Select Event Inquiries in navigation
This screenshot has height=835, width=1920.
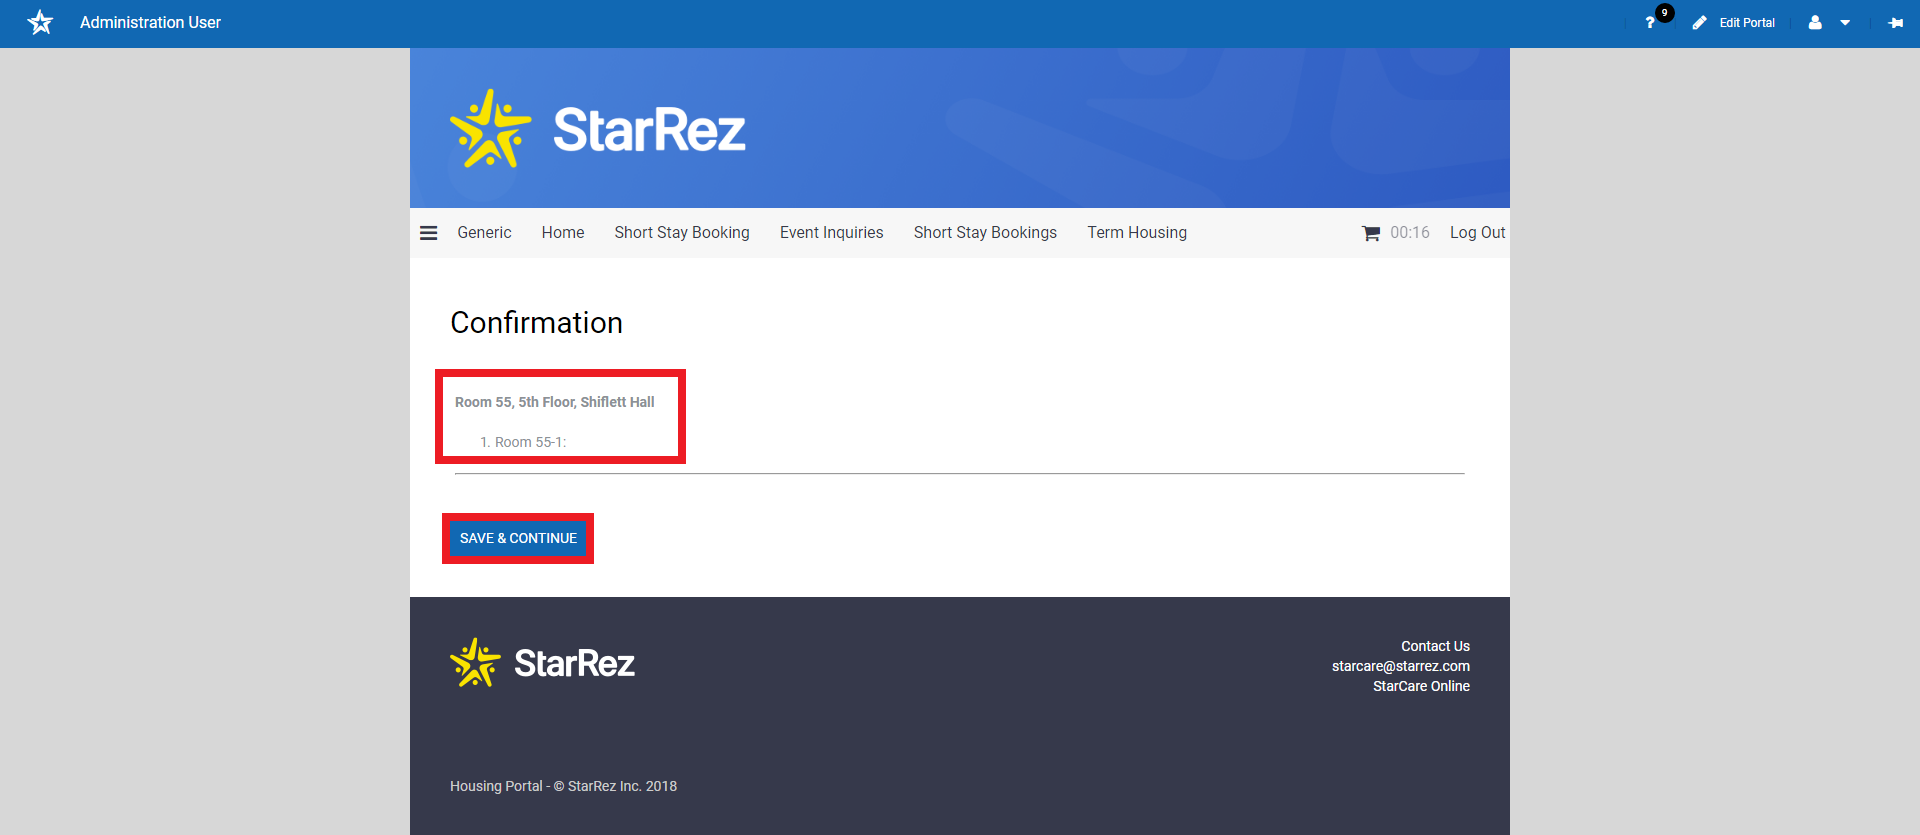click(x=831, y=233)
